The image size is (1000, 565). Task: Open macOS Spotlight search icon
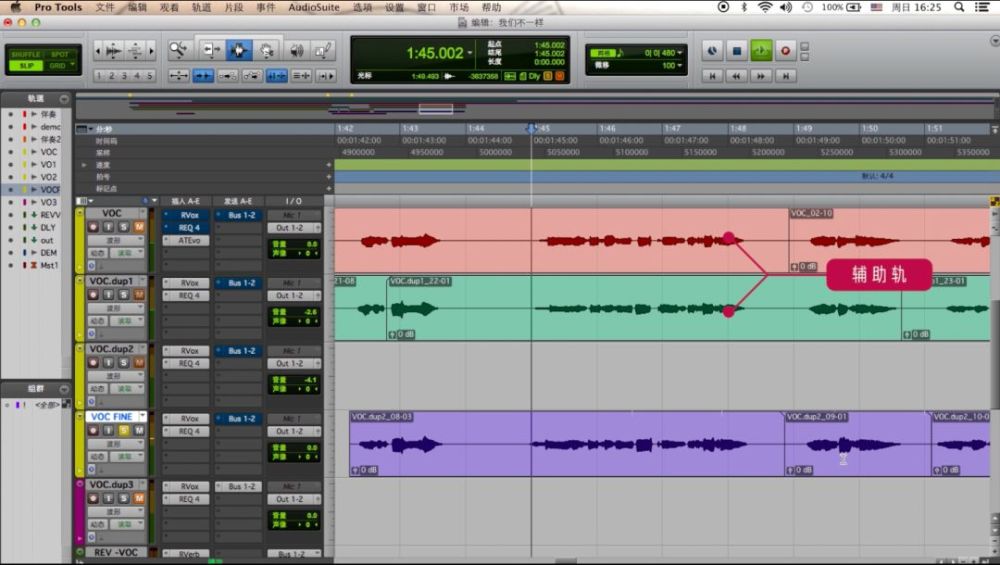coord(959,7)
